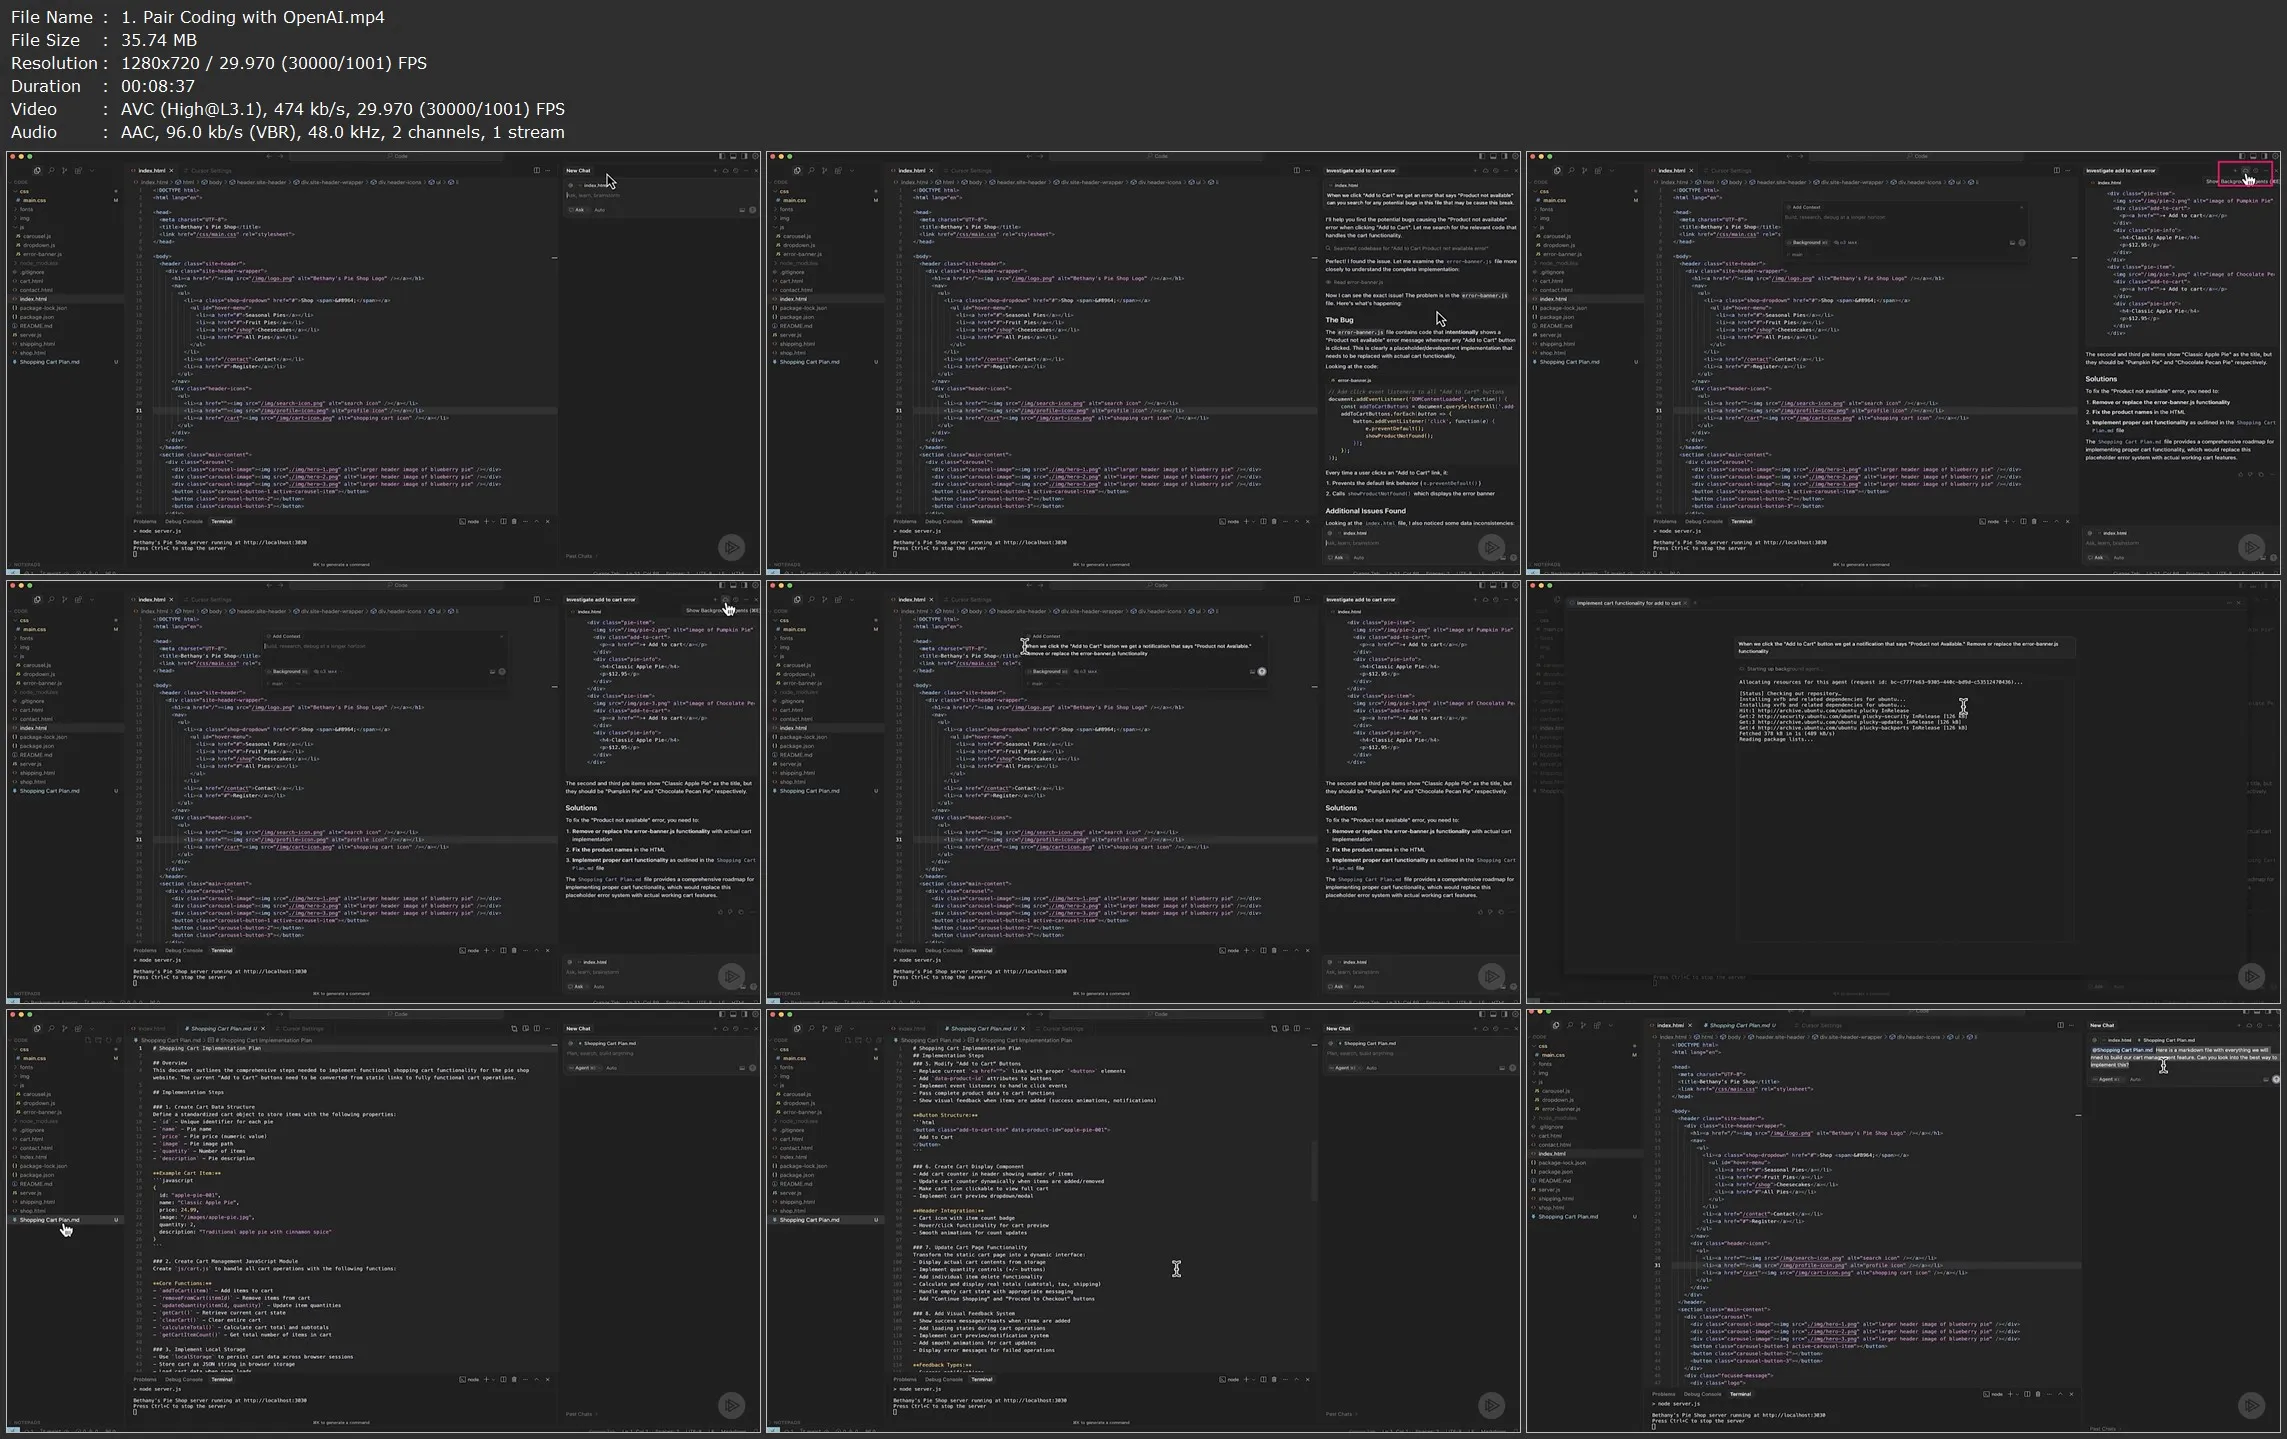Click thumbs-down feedback icon in fifth thumbnail
This screenshot has width=2287, height=1439.
pyautogui.click(x=1490, y=912)
